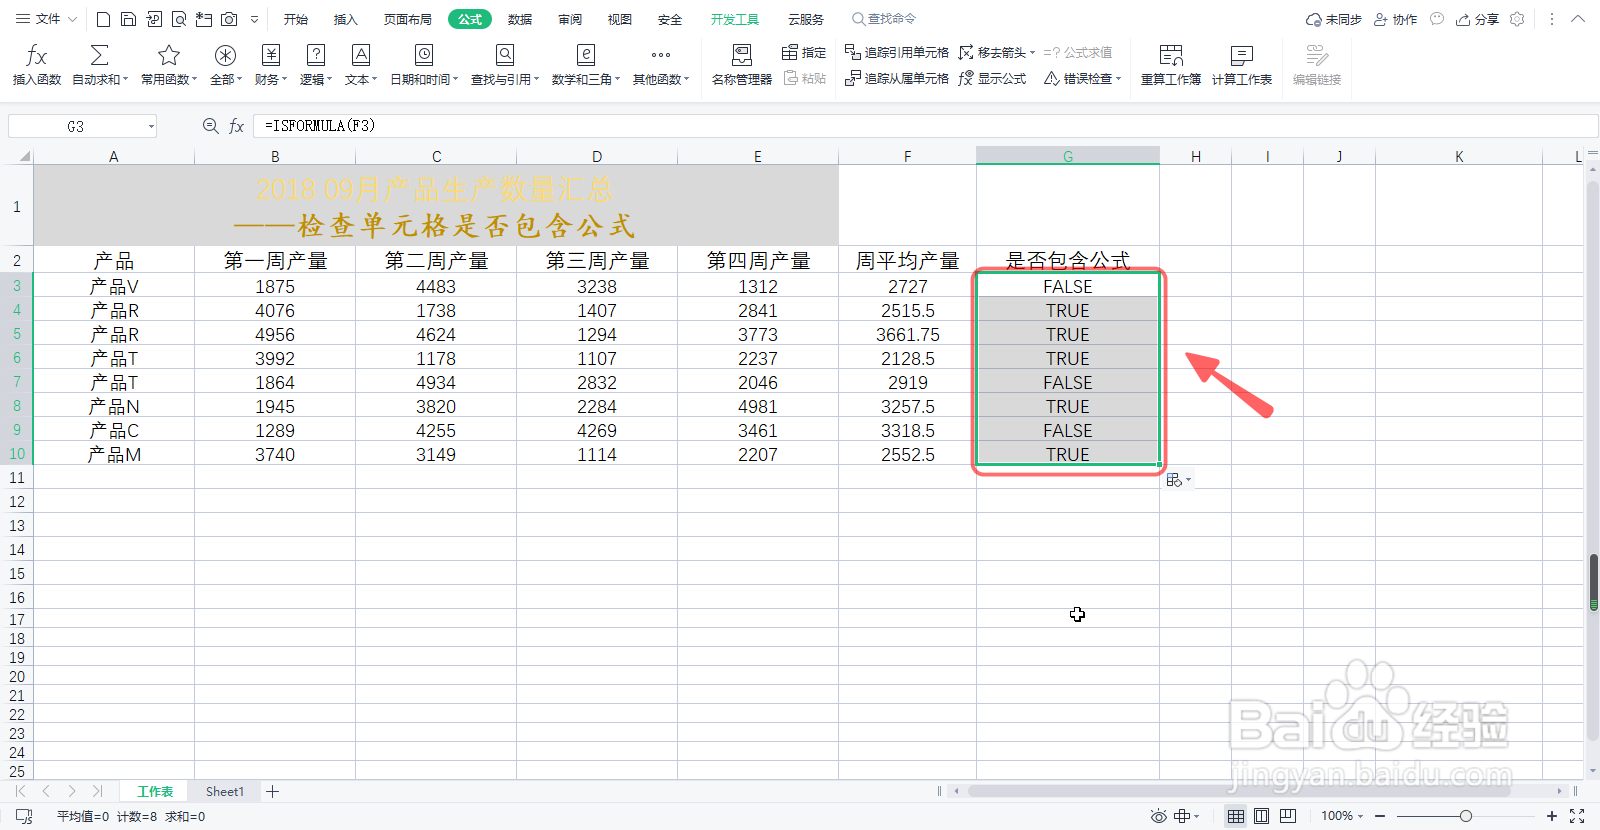Click Trace Dependents (追踪从属单元格)
The height and width of the screenshot is (830, 1600).
[897, 78]
